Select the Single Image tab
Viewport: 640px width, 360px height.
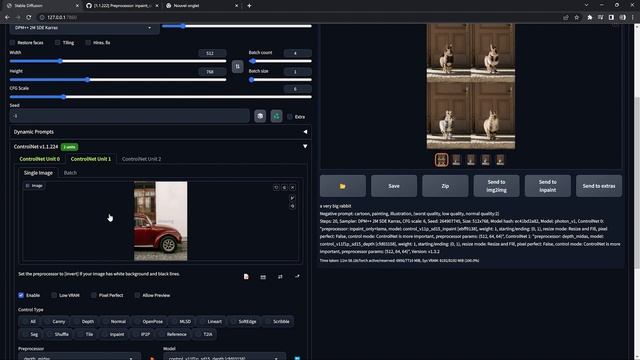(38, 173)
